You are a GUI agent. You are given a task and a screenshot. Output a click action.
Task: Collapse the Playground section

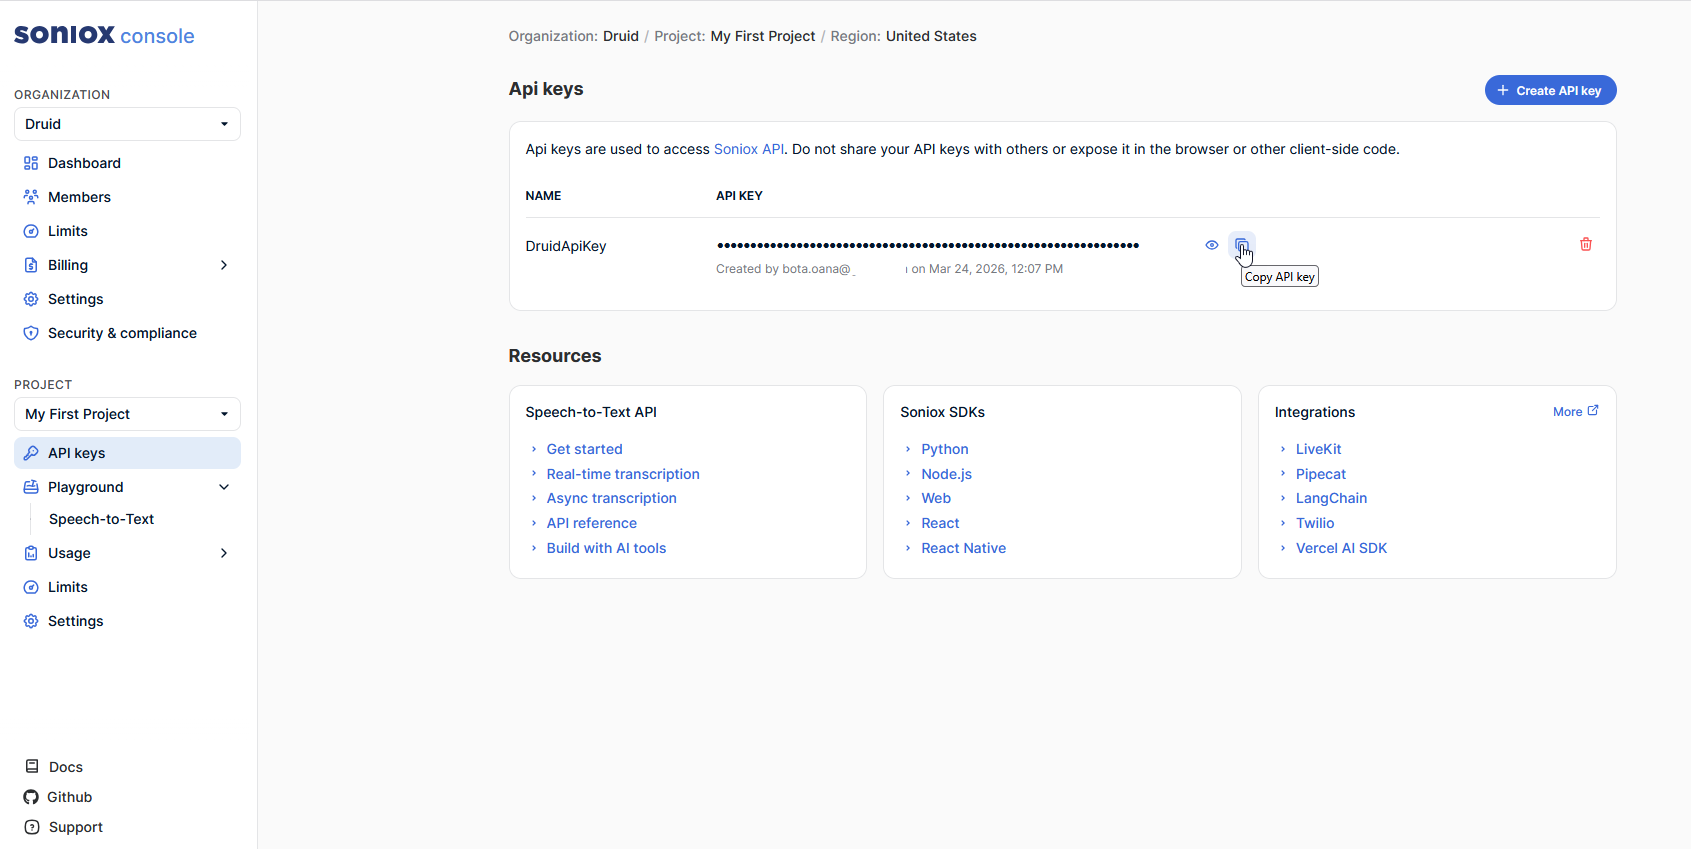[x=224, y=487]
